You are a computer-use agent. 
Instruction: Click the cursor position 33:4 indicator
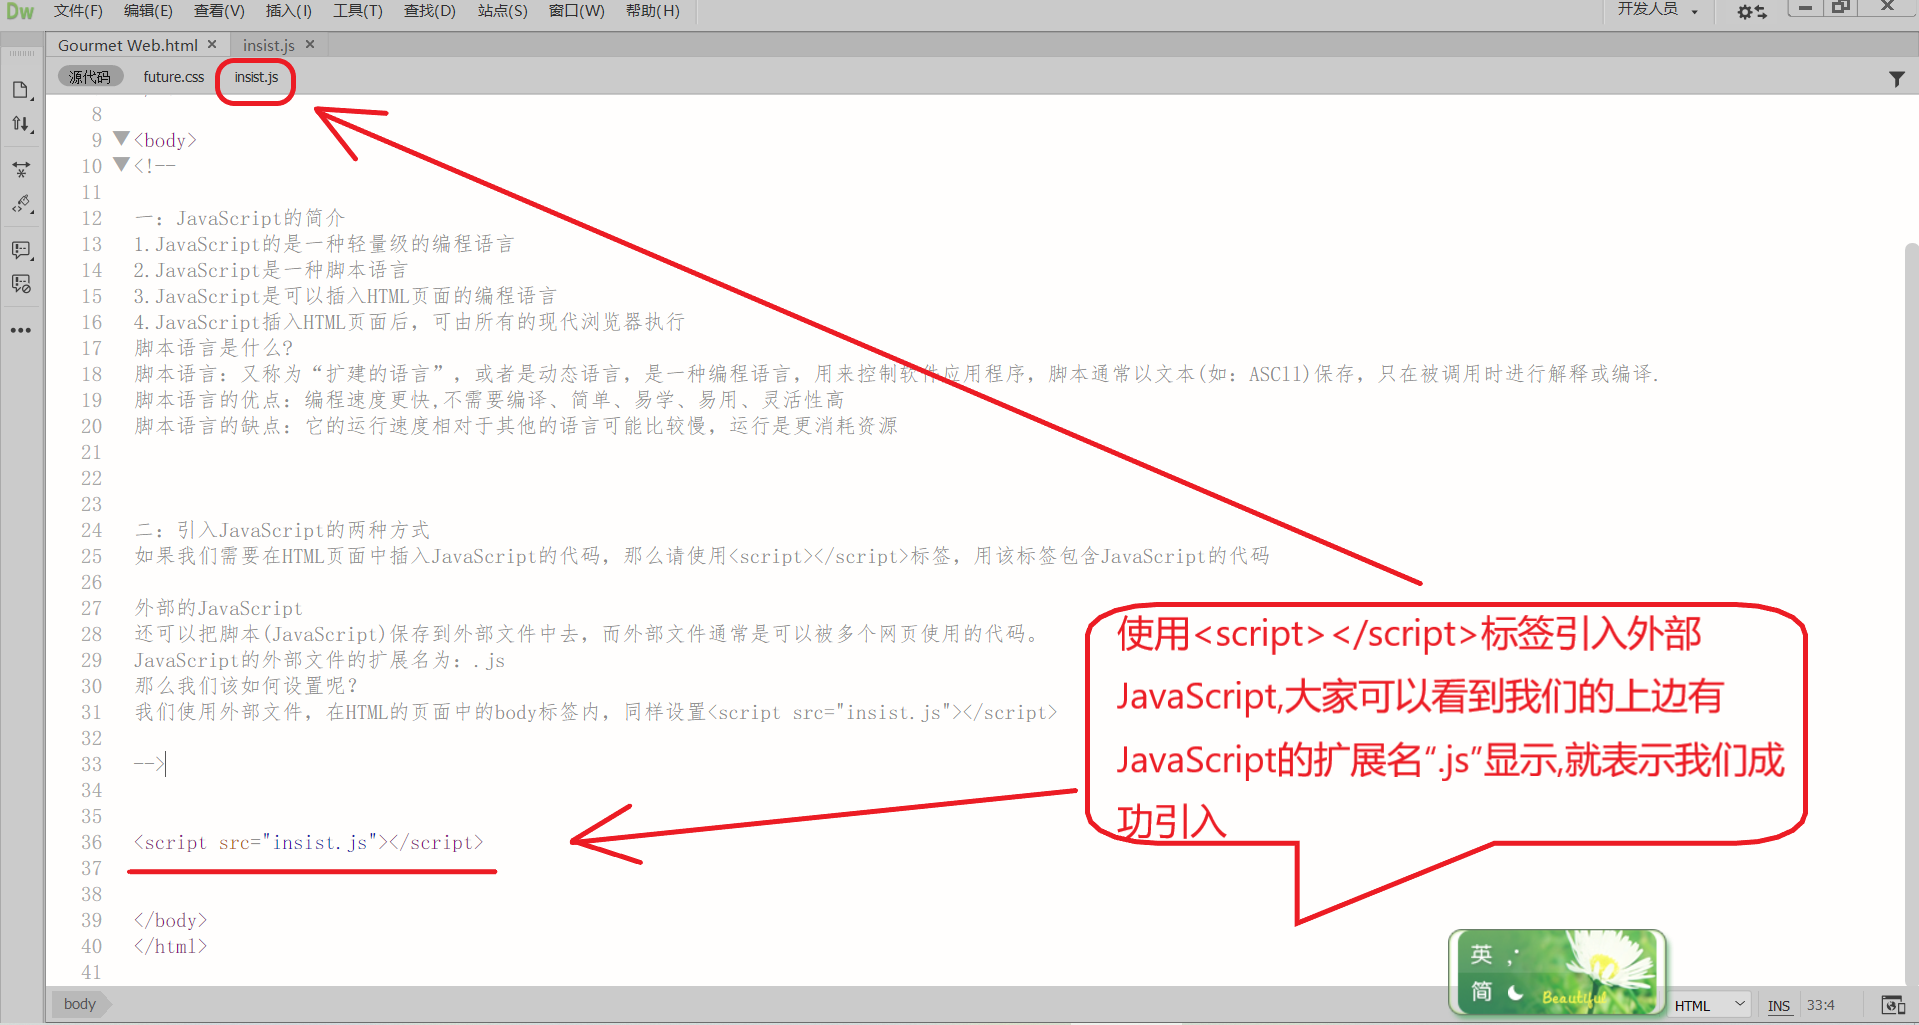(x=1820, y=1005)
